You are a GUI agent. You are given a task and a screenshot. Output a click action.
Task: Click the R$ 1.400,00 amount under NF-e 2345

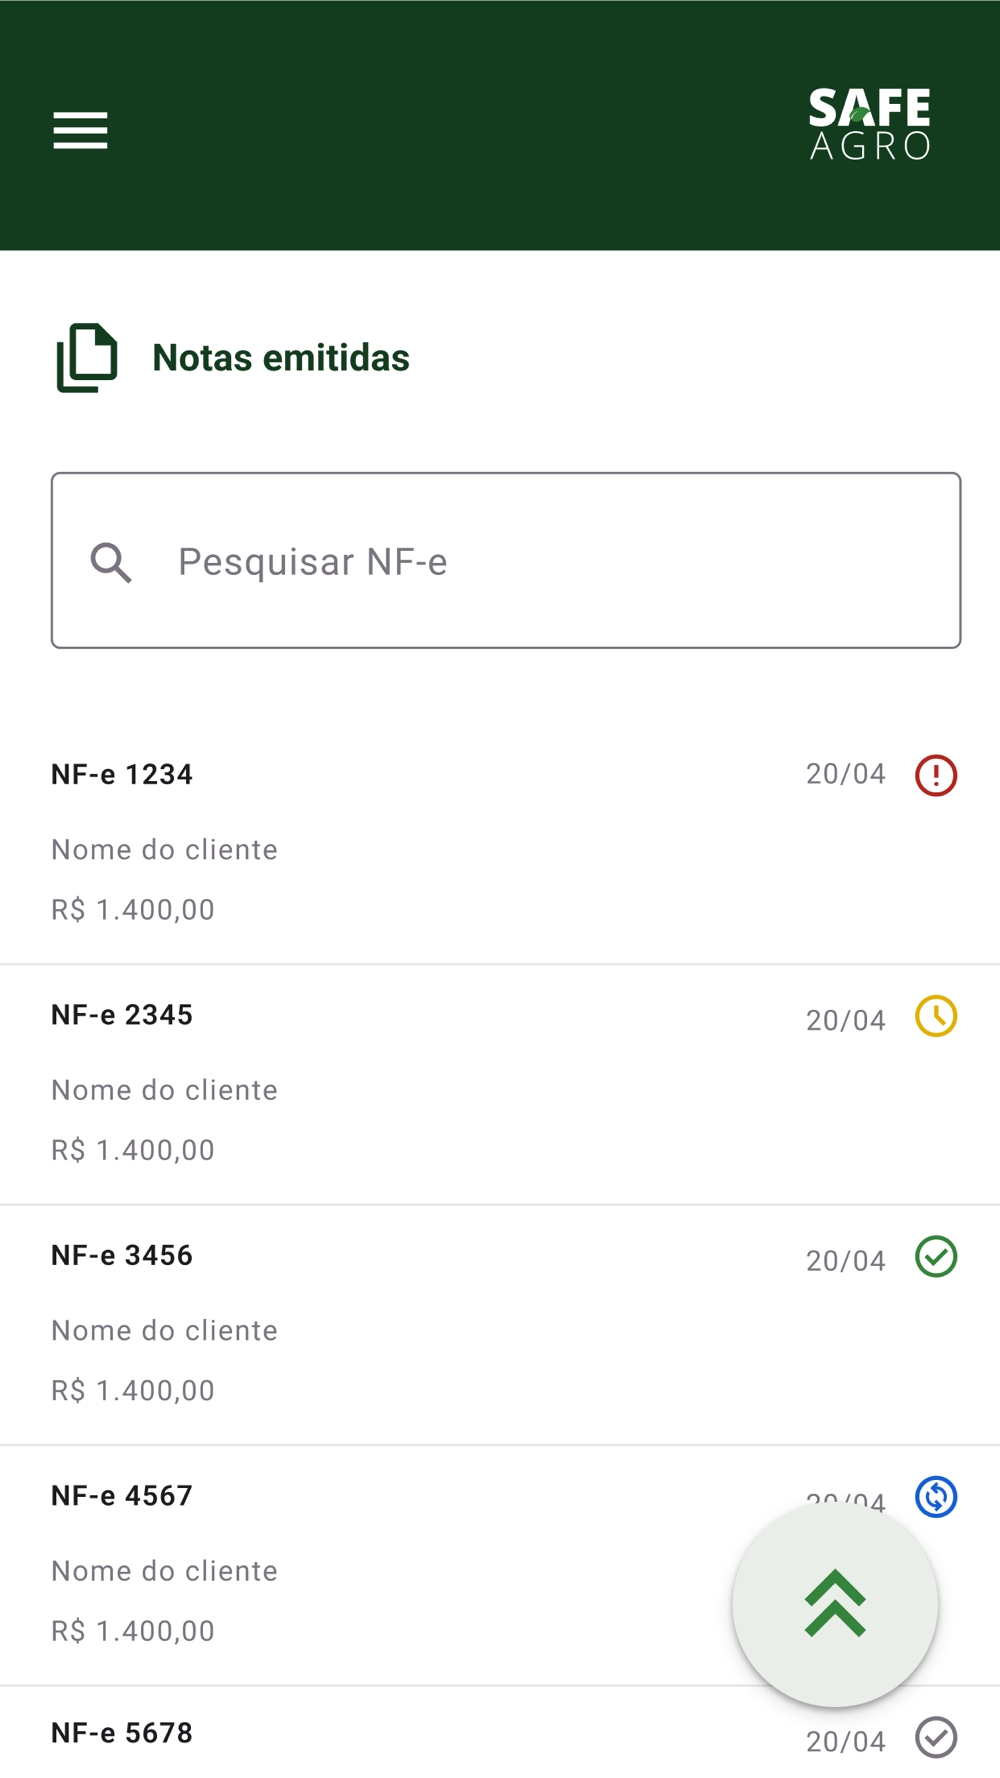(133, 1150)
